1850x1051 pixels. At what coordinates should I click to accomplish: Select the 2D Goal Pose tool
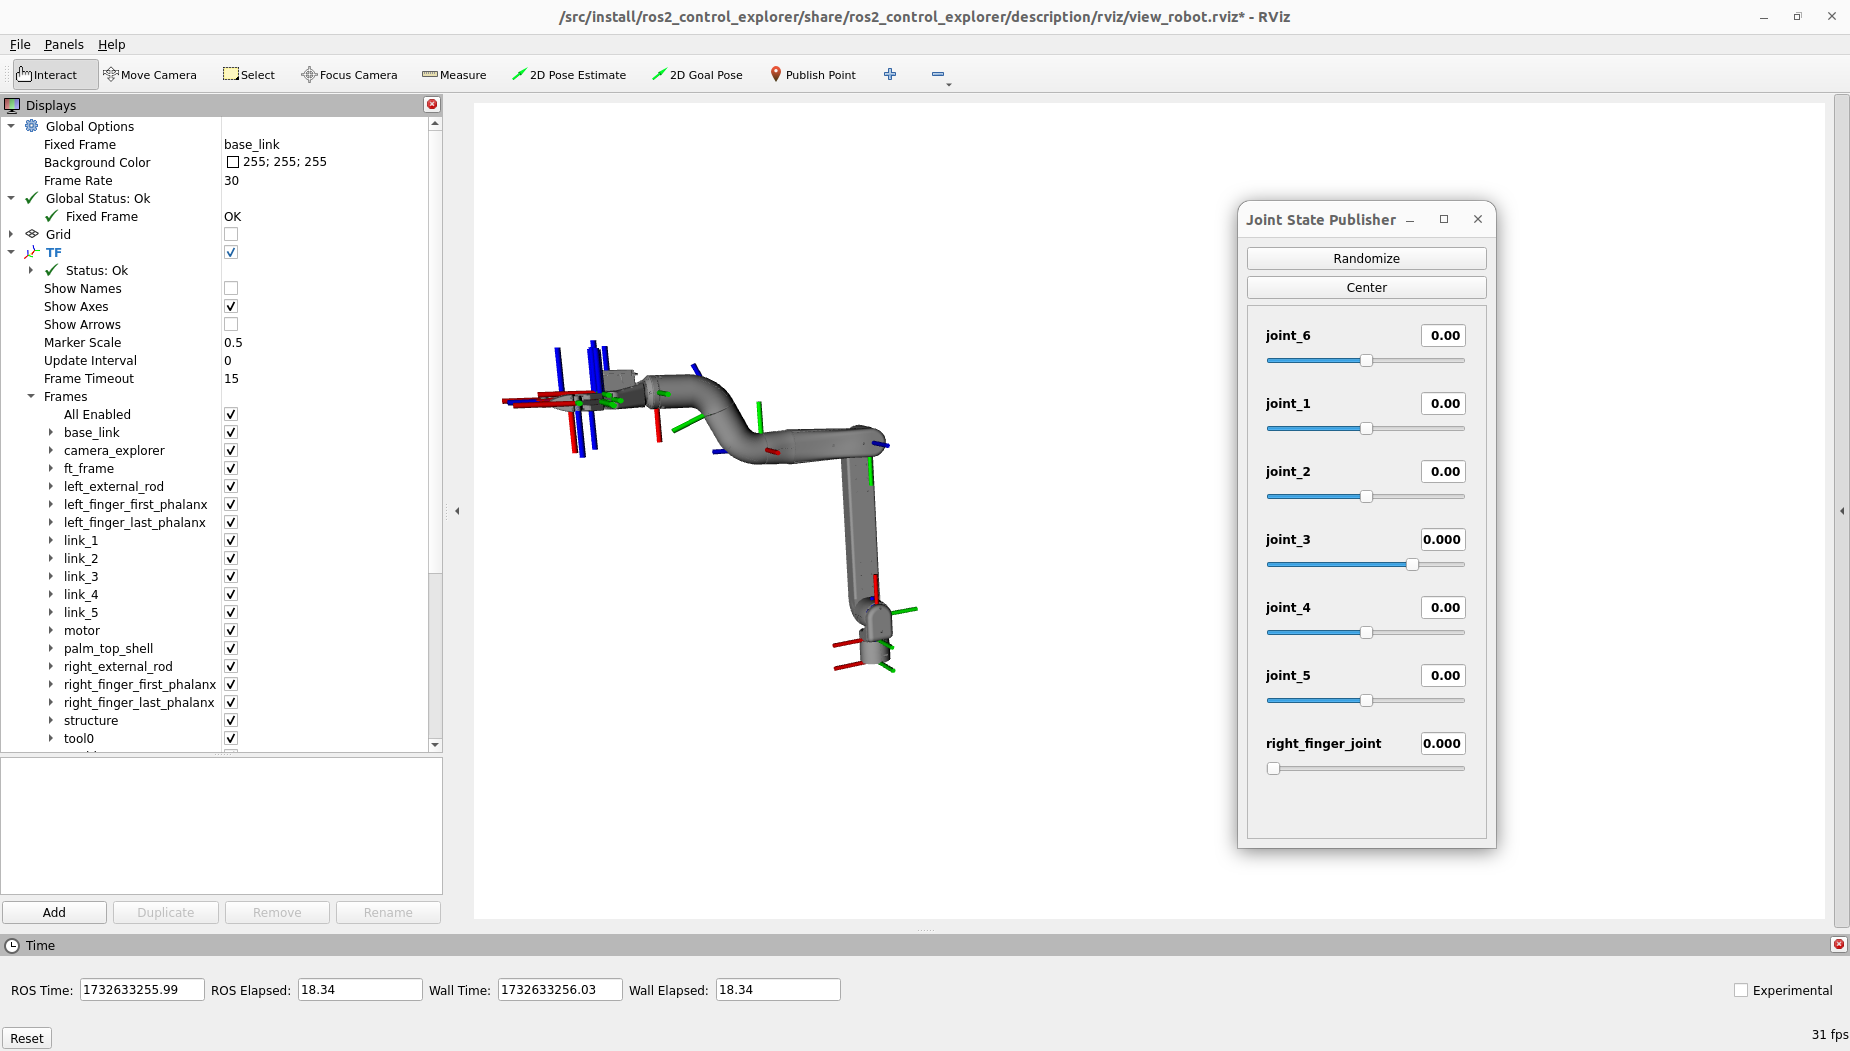tap(697, 75)
